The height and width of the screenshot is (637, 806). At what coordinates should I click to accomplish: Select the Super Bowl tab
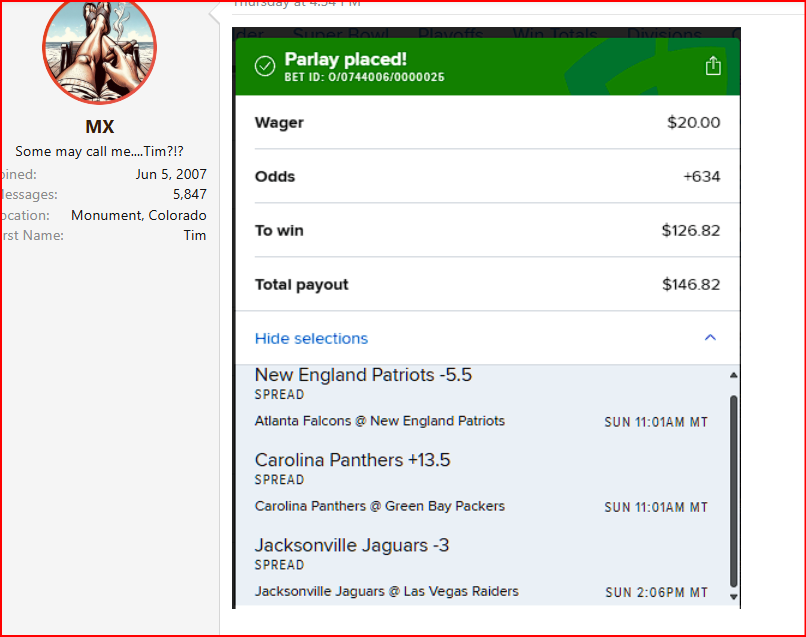[x=338, y=35]
